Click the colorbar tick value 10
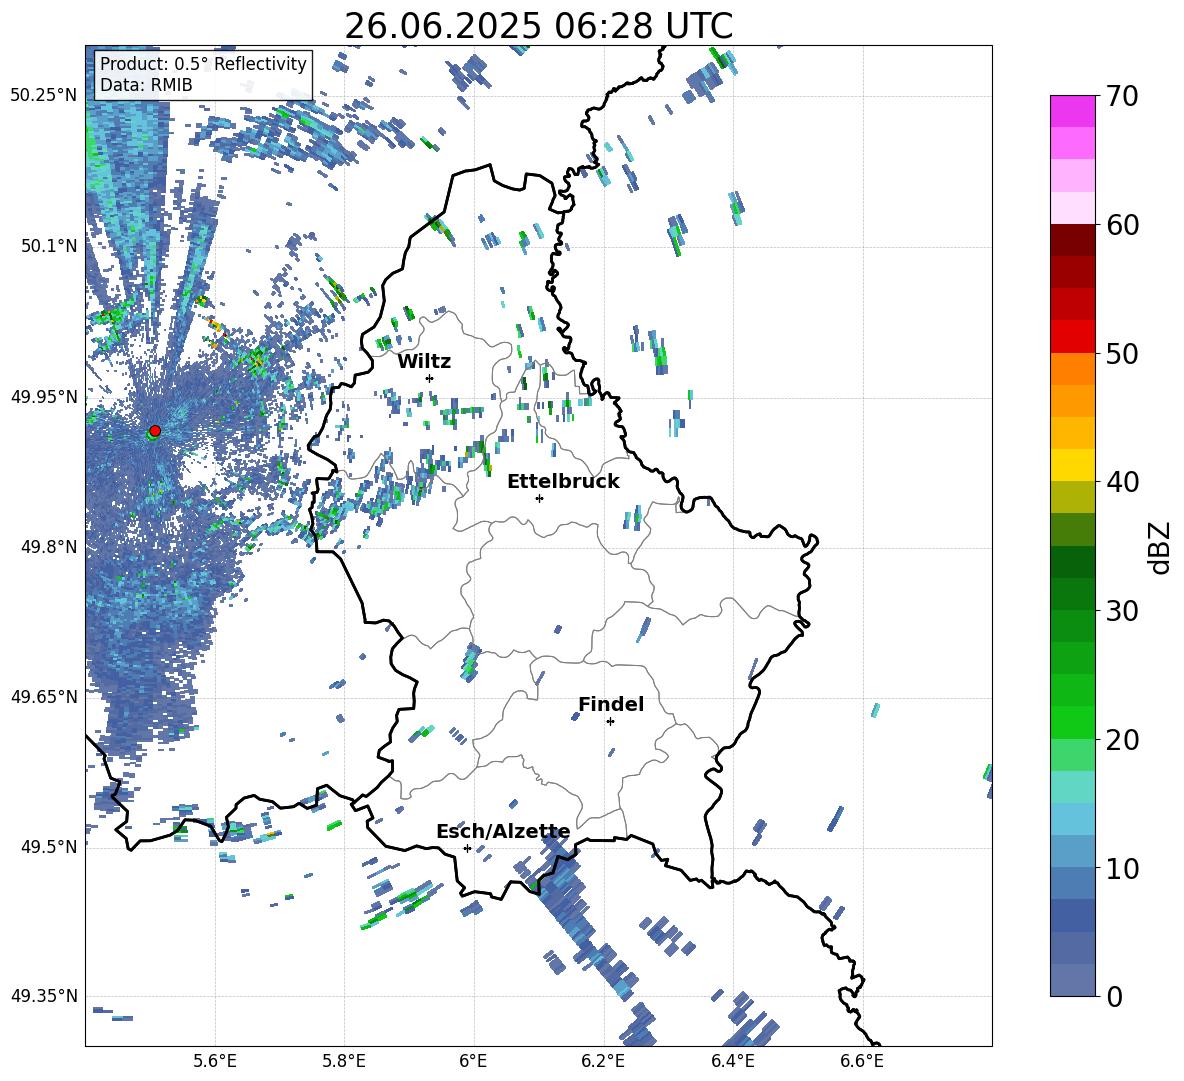1184x1081 pixels. (x=1122, y=868)
